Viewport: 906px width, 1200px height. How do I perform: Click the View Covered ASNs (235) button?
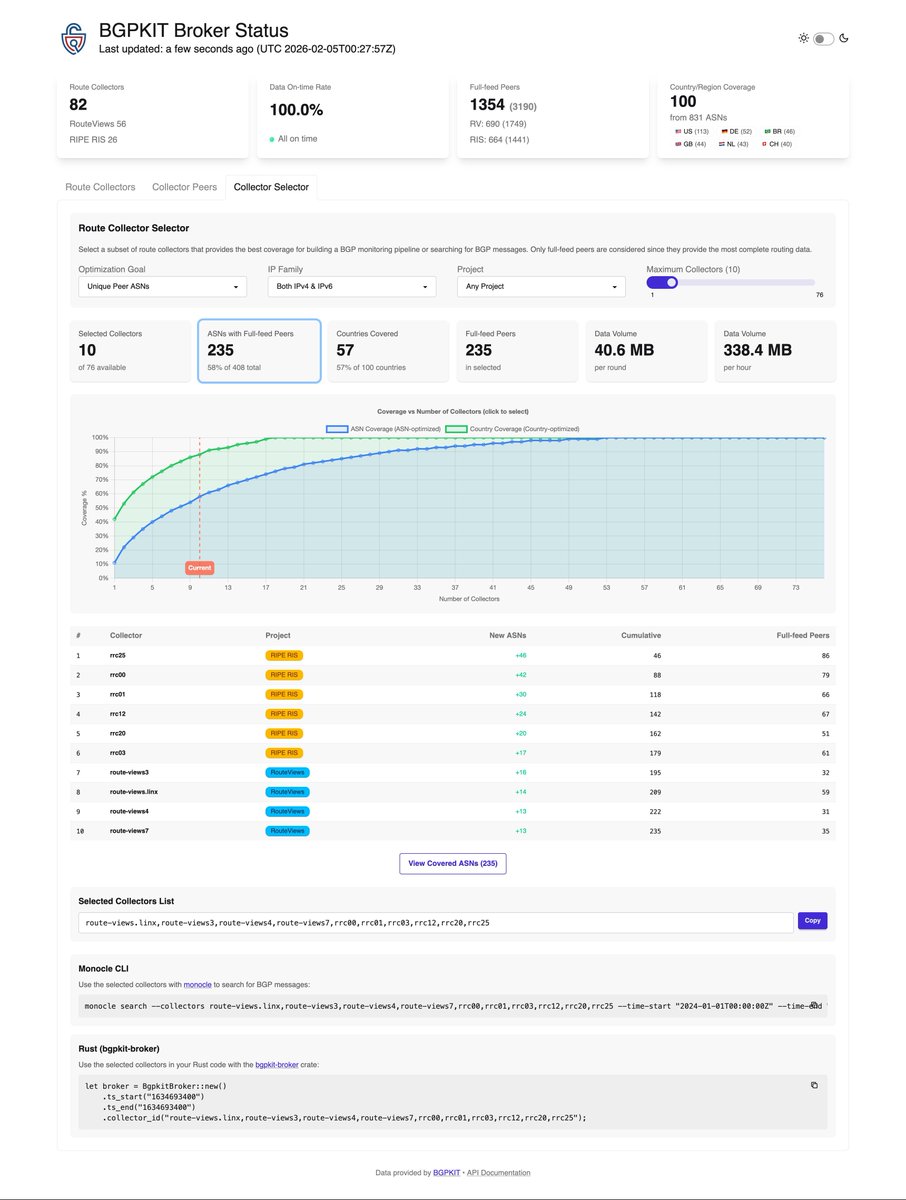(x=453, y=863)
